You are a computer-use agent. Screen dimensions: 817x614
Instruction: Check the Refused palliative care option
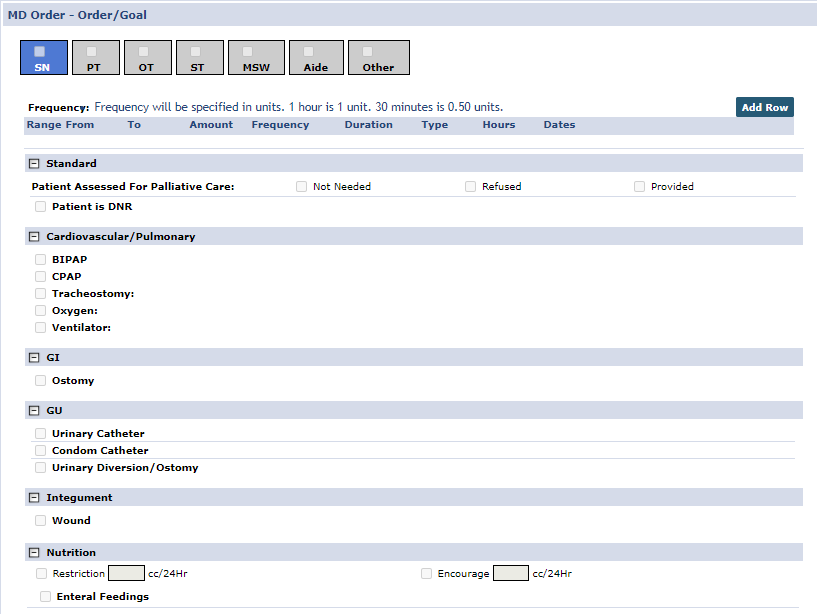470,186
